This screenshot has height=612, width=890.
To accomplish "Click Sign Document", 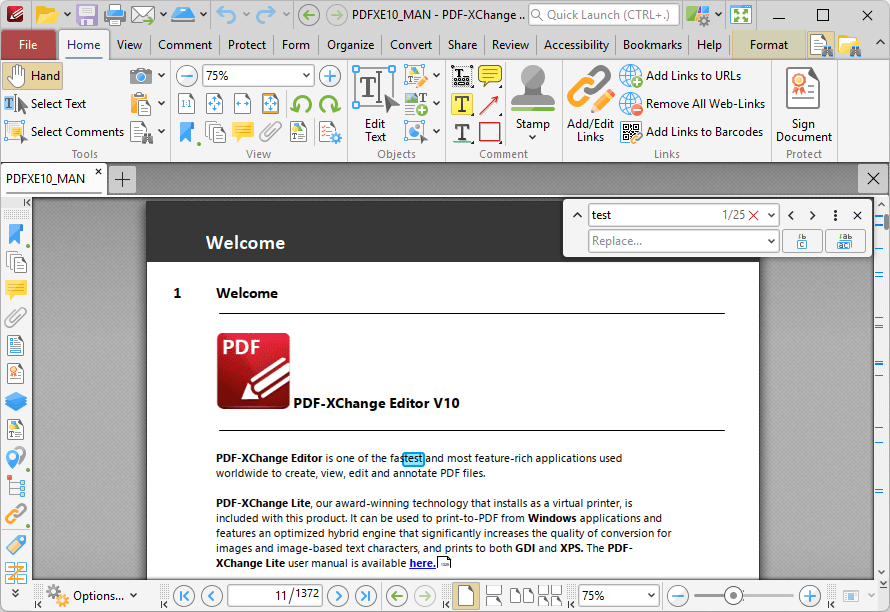I will 803,105.
